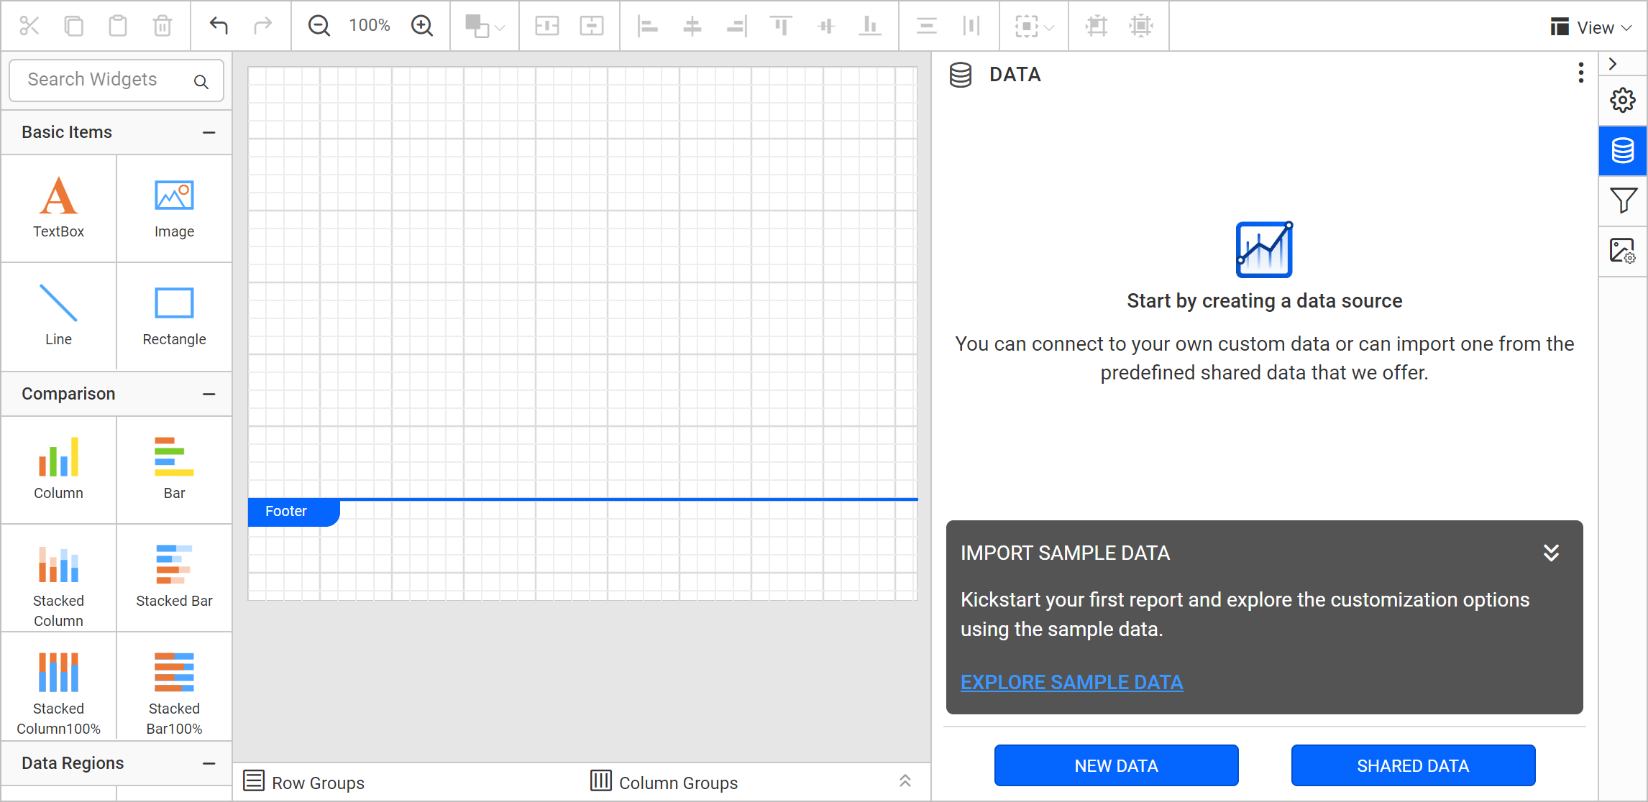
Task: Zoom out the report canvas
Action: point(319,26)
